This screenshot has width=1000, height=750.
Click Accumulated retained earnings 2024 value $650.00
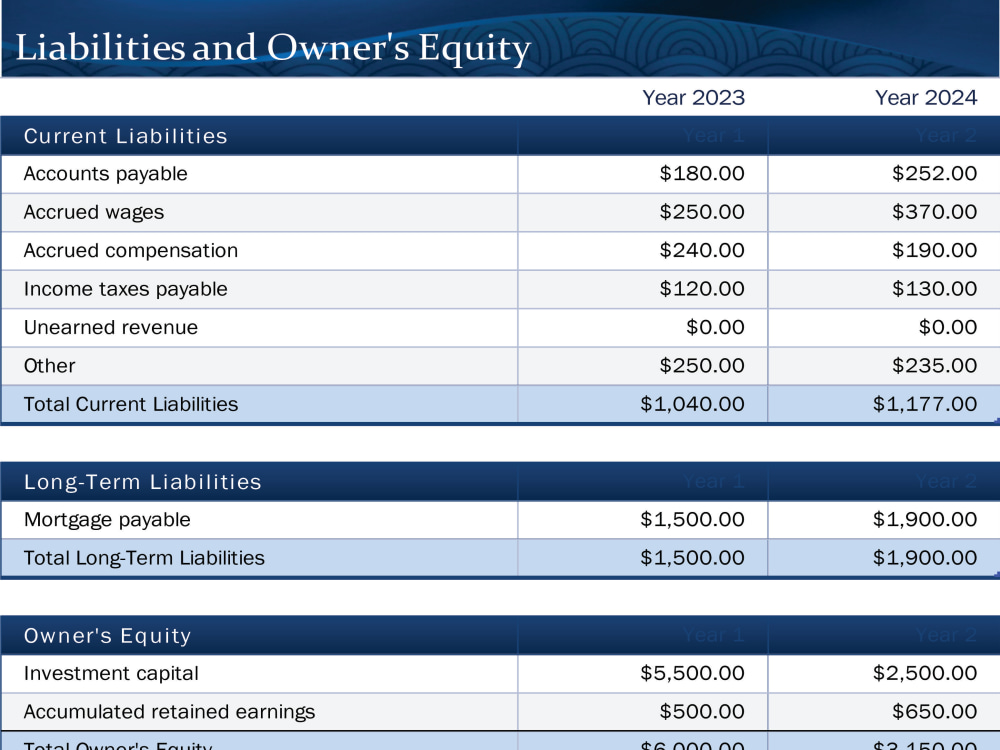click(x=934, y=711)
